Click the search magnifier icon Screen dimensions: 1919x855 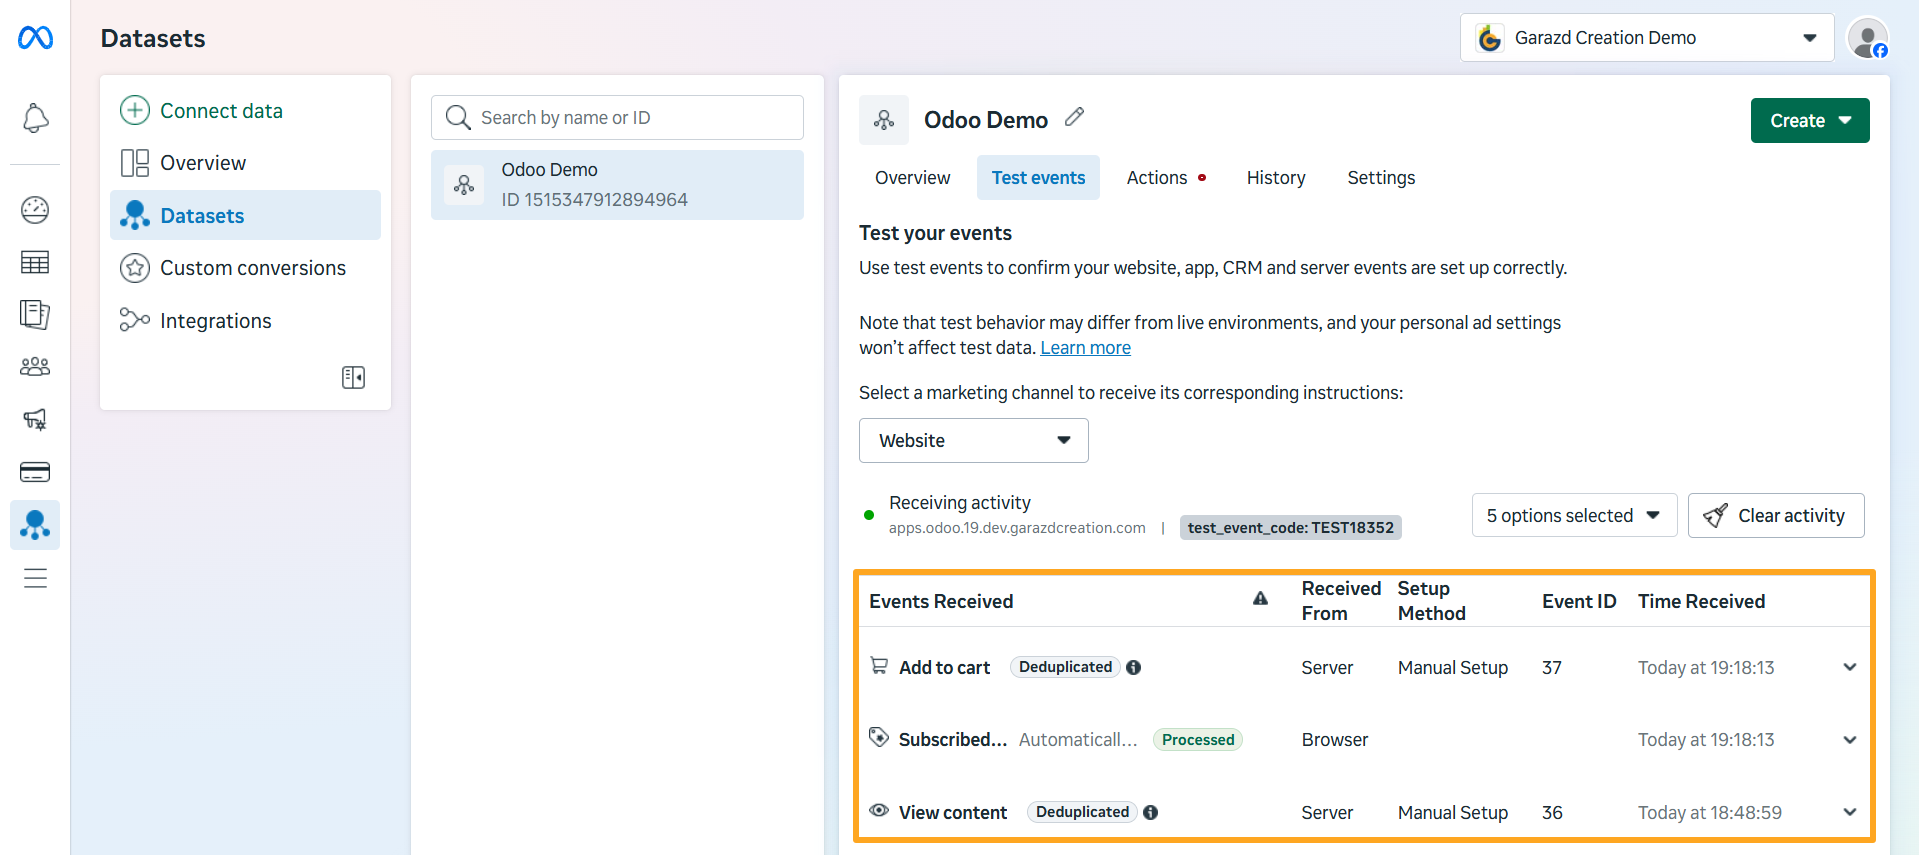(458, 117)
